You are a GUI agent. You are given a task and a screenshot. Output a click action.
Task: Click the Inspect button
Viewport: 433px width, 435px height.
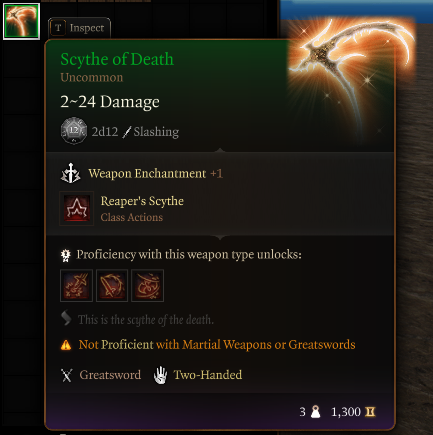coord(79,28)
